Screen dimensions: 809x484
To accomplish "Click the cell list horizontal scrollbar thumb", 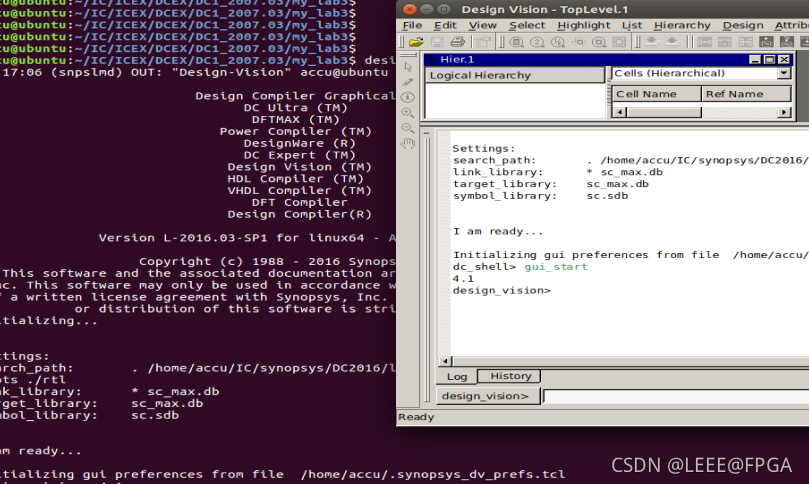I will [664, 112].
